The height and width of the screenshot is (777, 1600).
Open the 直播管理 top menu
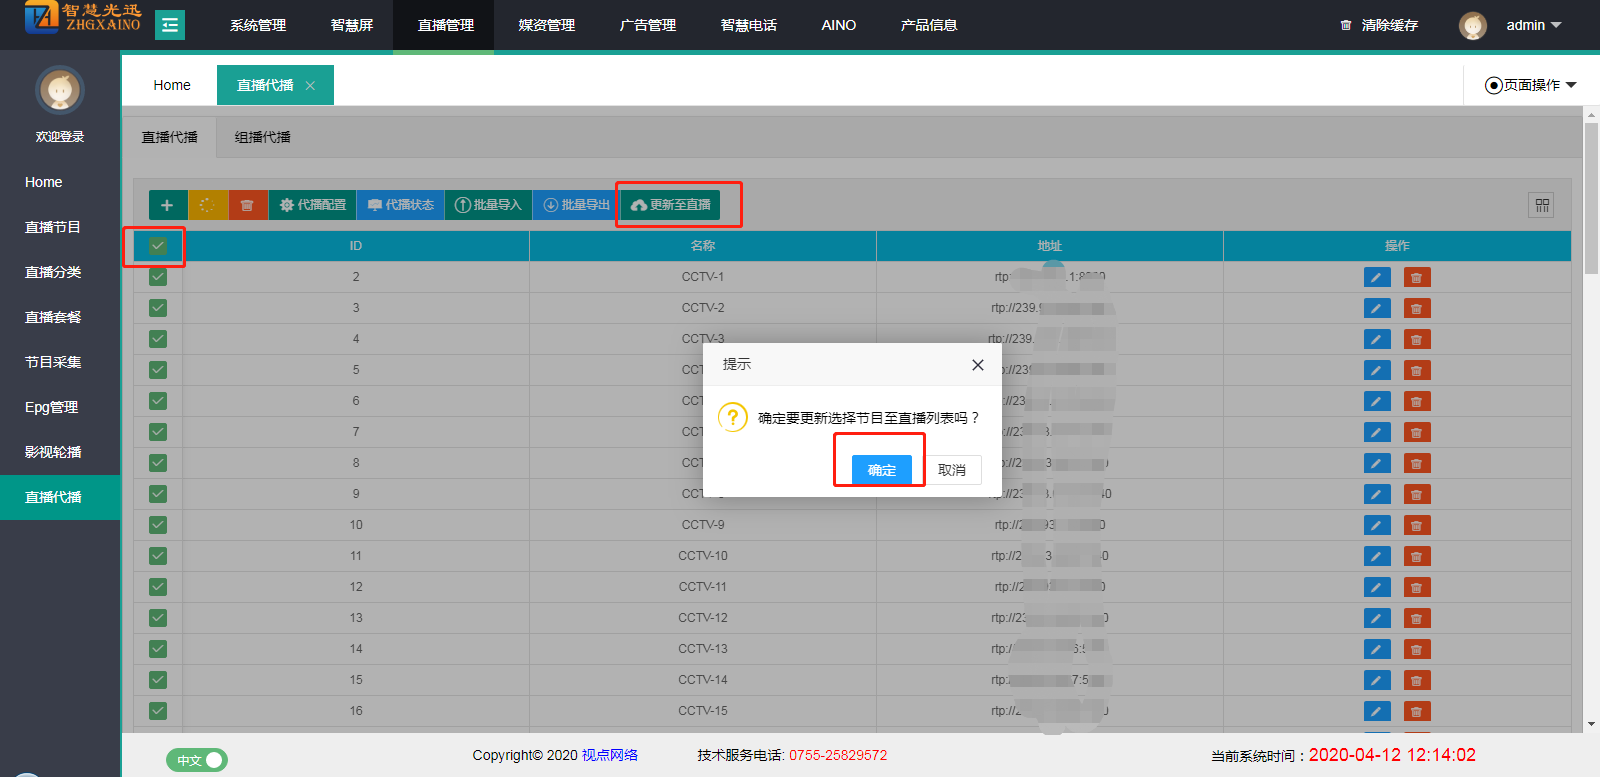(445, 25)
